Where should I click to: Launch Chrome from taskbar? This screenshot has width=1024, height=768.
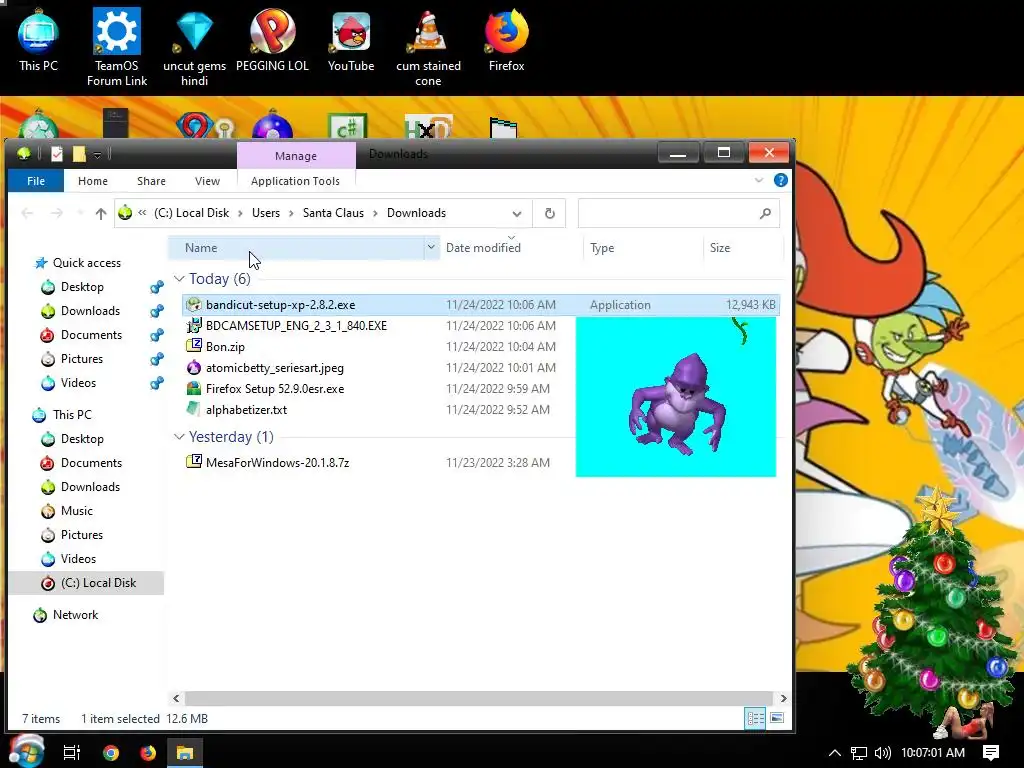[x=111, y=752]
